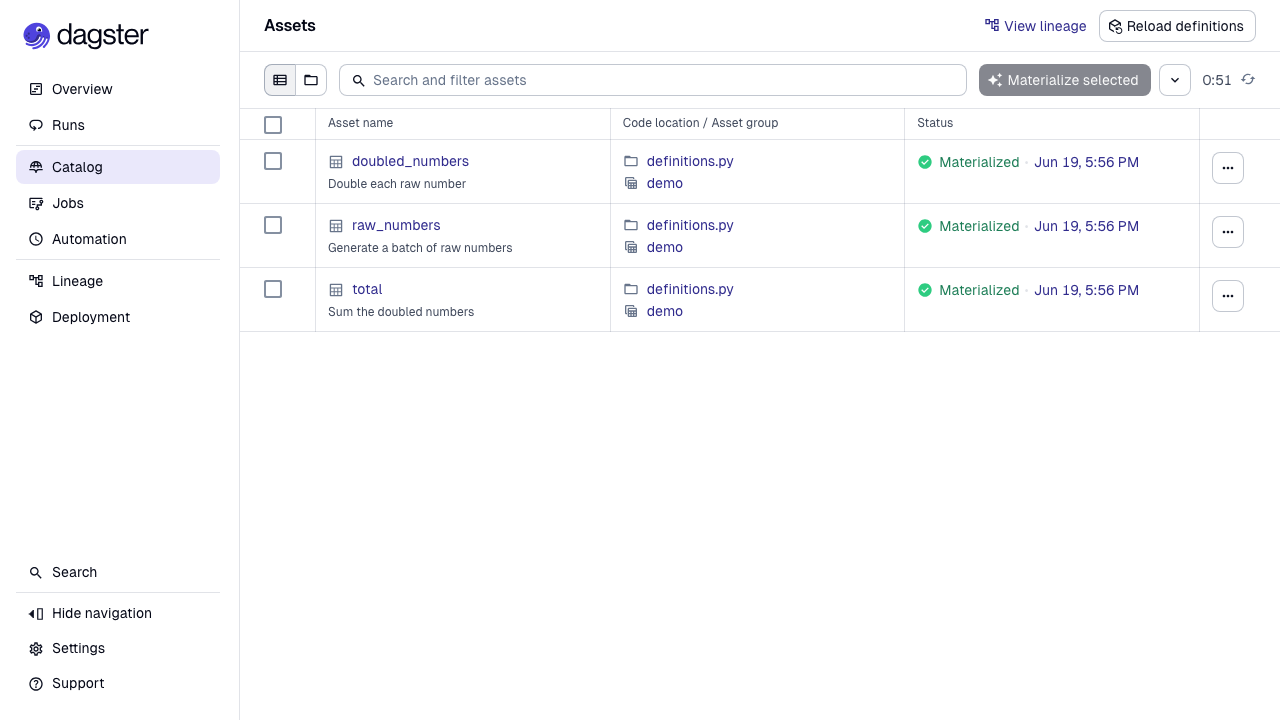Image resolution: width=1280 pixels, height=720 pixels.
Task: Click the sidebar Search magnifier icon
Action: pyautogui.click(x=36, y=572)
